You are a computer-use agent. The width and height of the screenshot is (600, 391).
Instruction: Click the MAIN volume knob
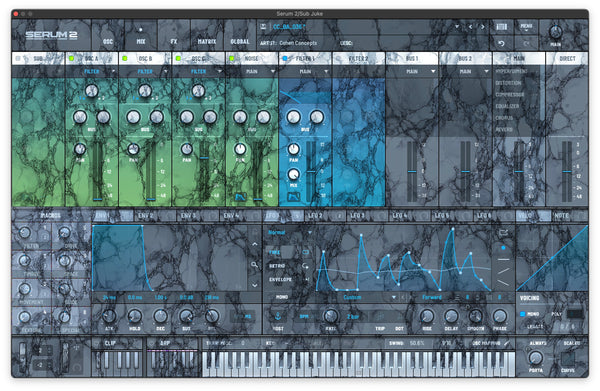point(556,32)
